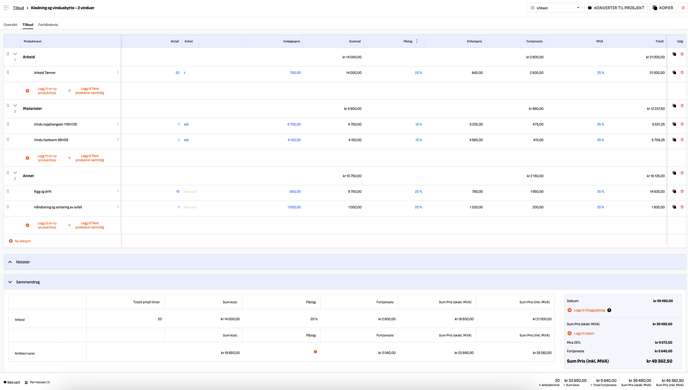The height and width of the screenshot is (390, 688).
Task: Copy the Annet section
Action: [x=674, y=173]
